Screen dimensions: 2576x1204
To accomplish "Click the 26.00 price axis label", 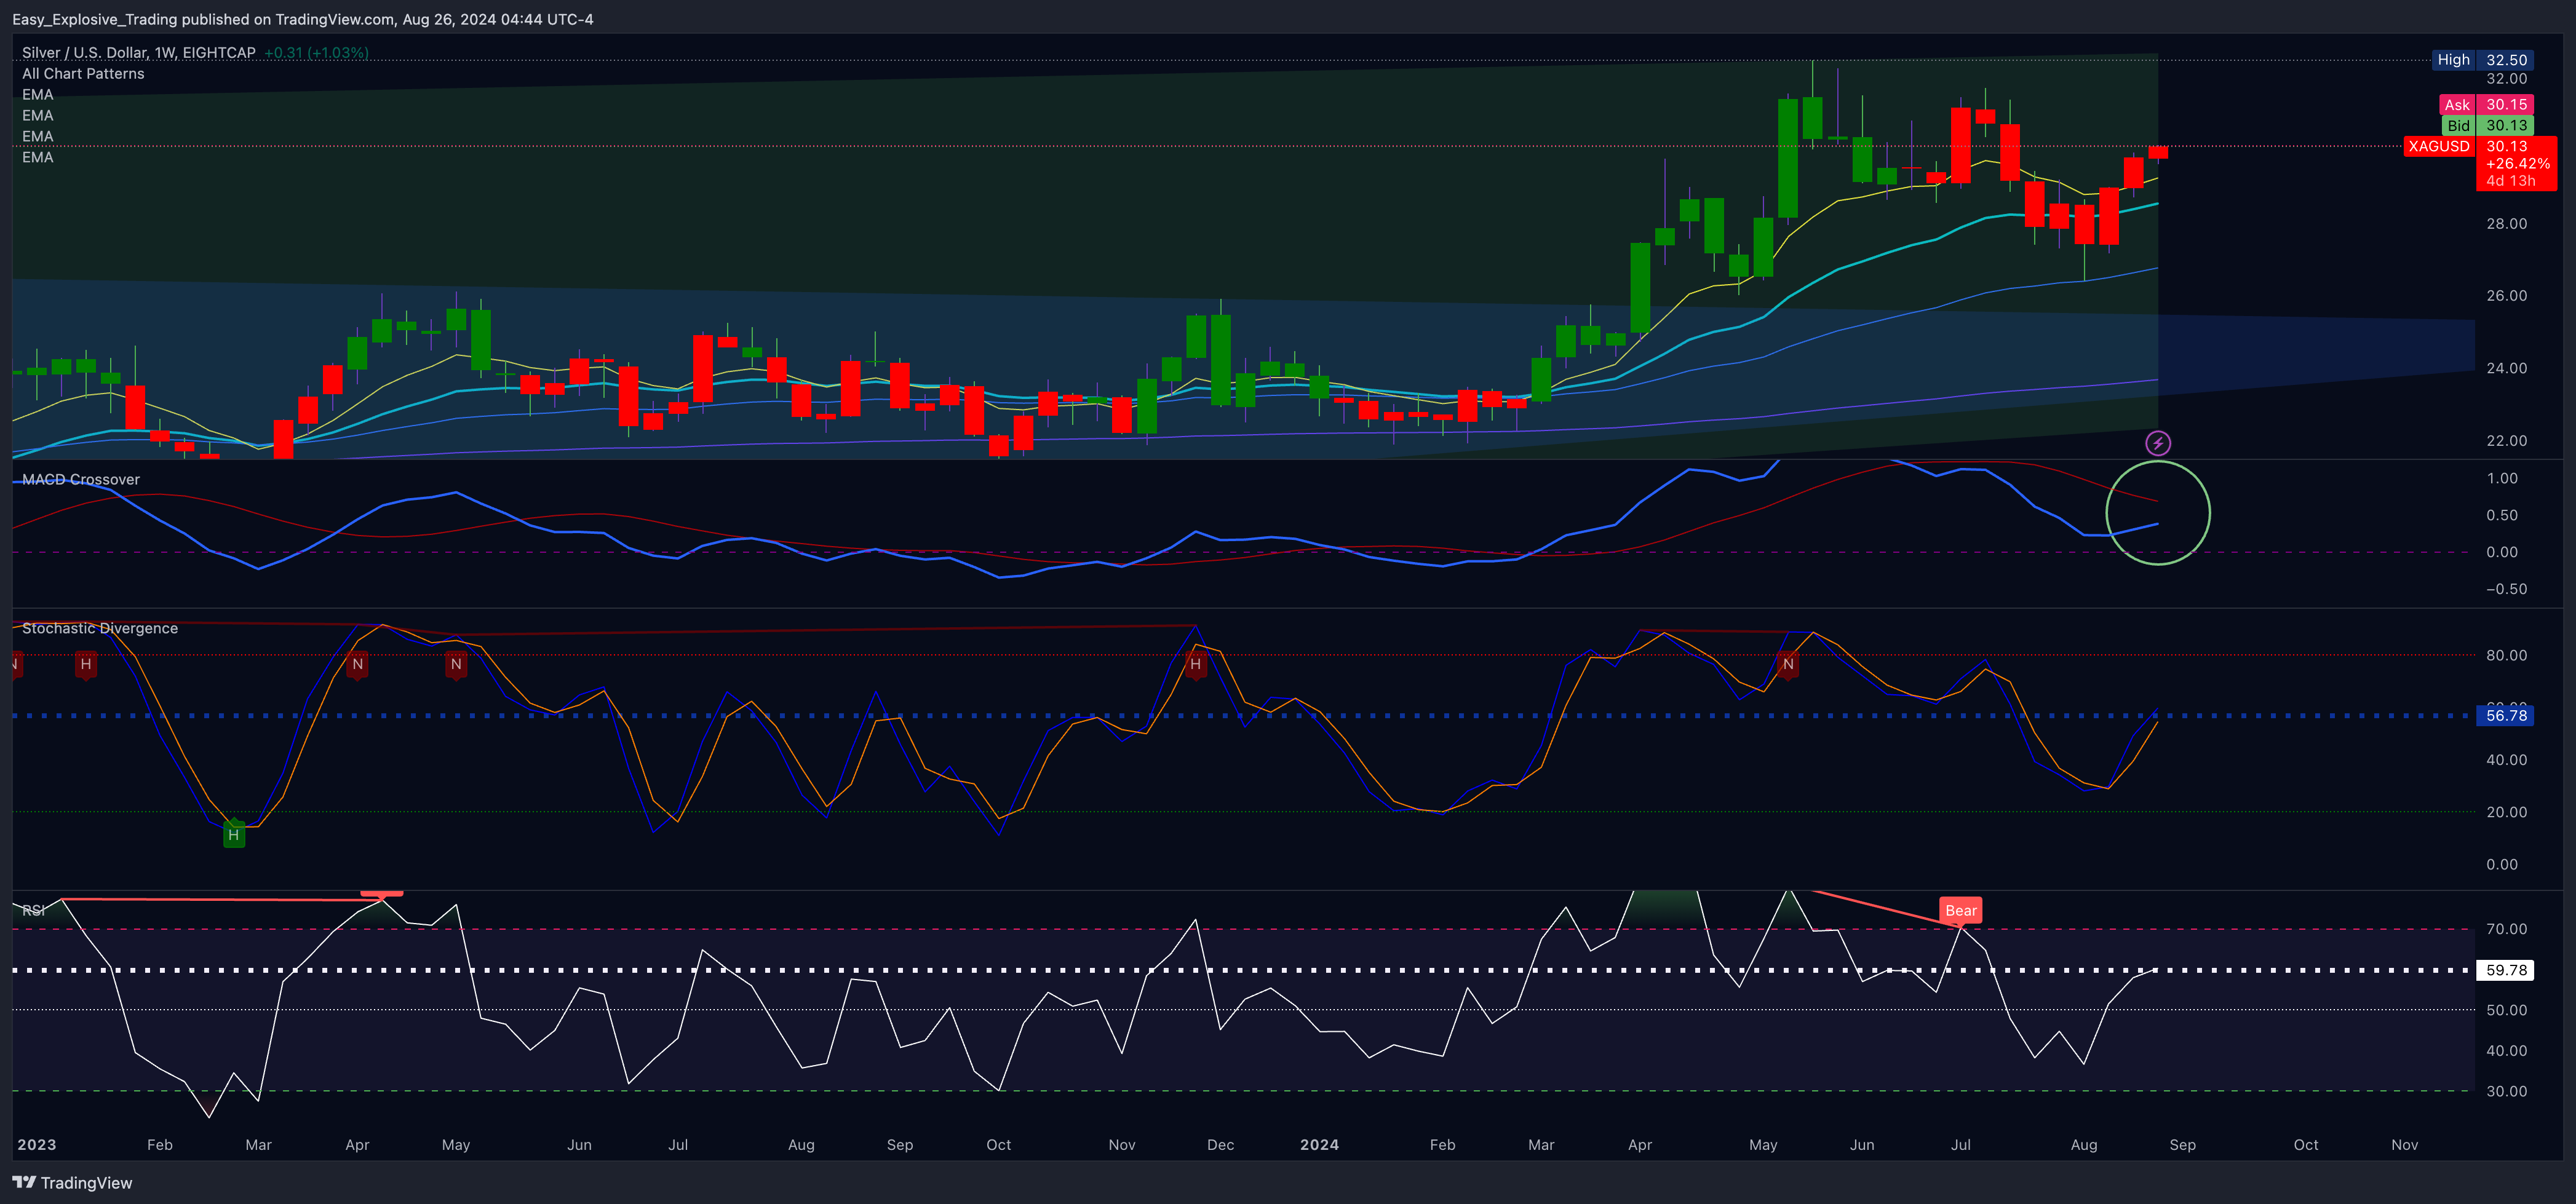I will (x=2506, y=296).
